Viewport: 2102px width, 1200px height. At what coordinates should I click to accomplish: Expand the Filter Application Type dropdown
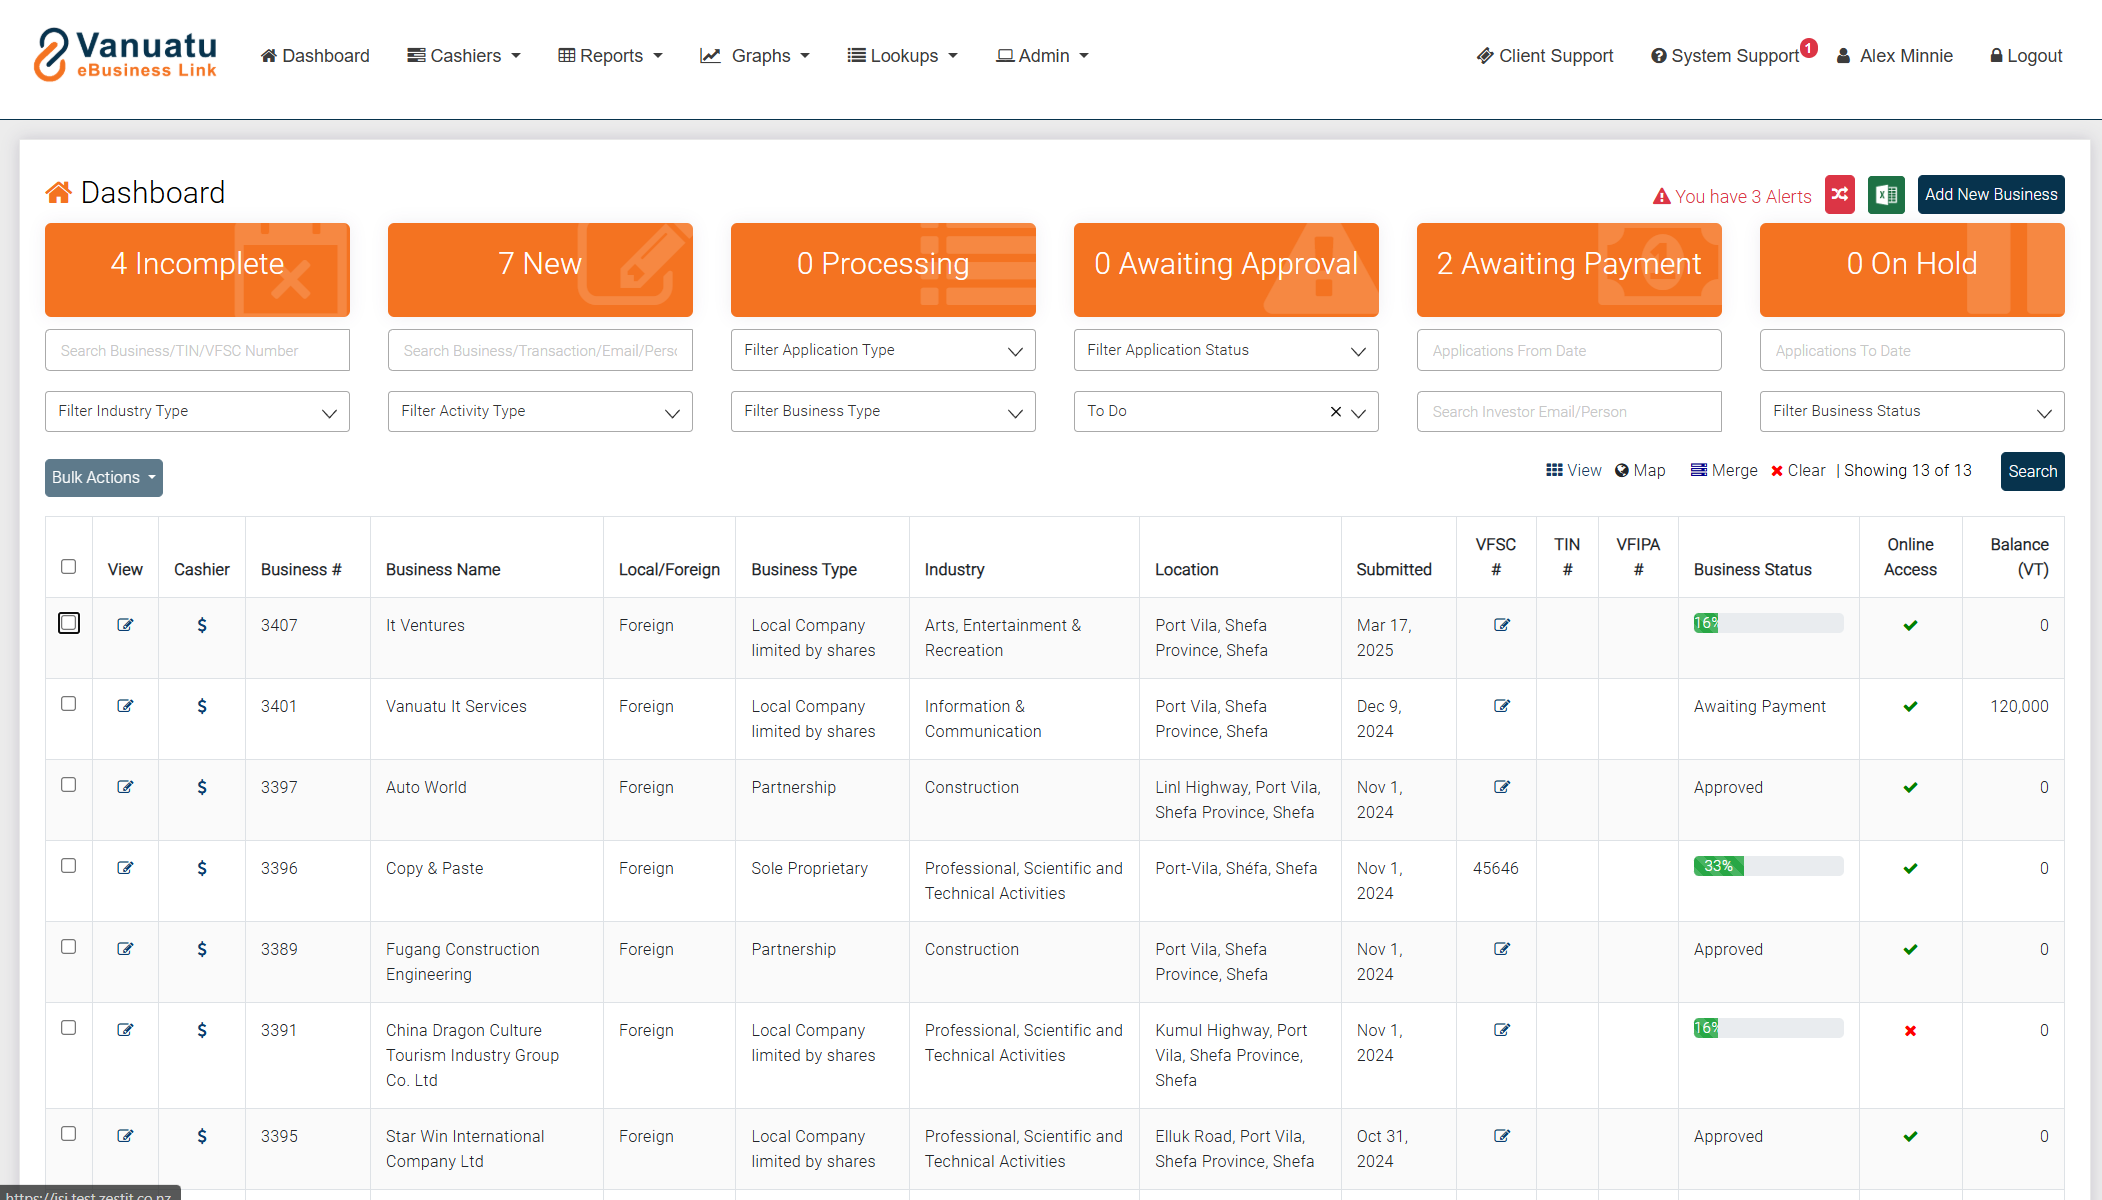click(882, 350)
